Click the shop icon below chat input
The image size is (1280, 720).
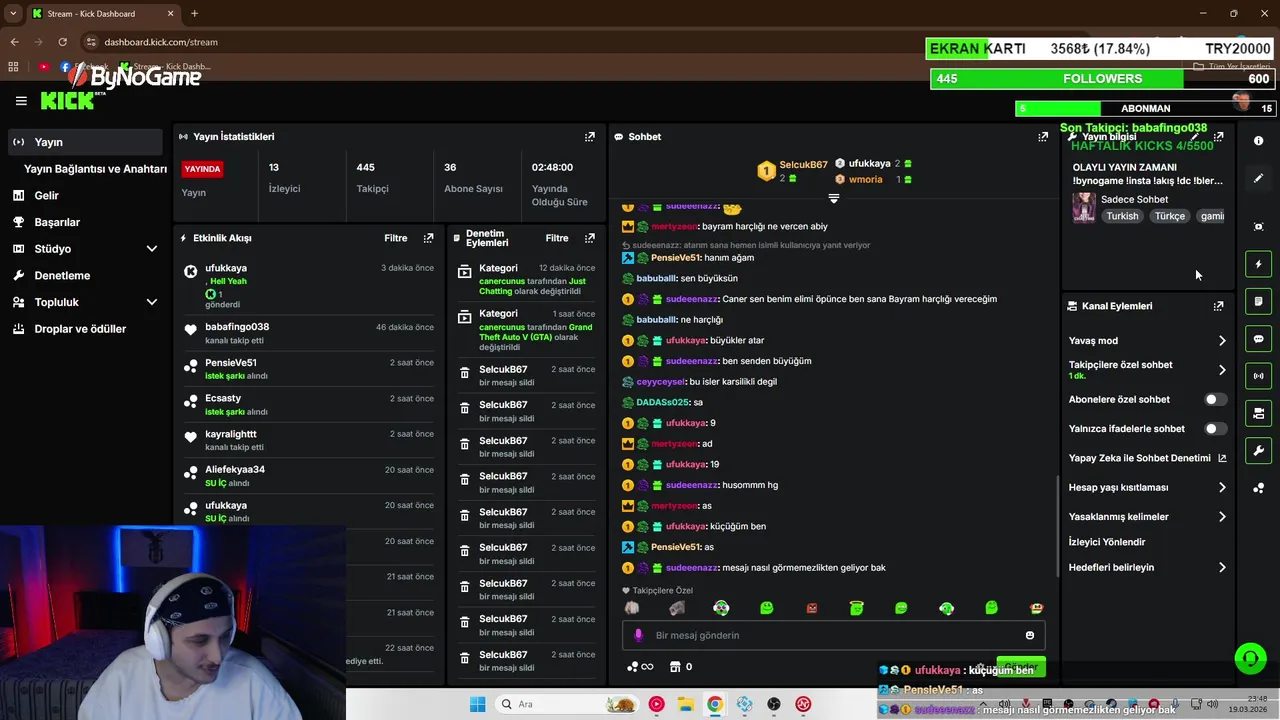[675, 667]
